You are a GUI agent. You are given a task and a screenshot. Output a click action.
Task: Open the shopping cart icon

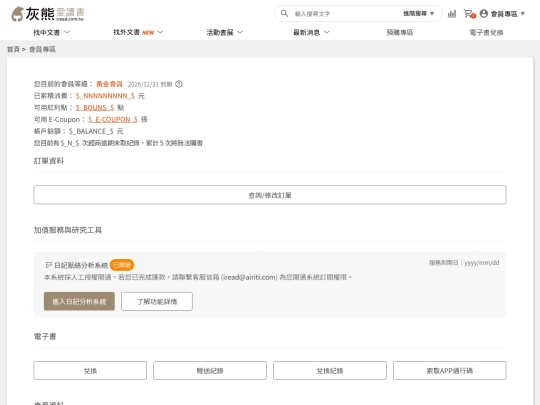(469, 14)
